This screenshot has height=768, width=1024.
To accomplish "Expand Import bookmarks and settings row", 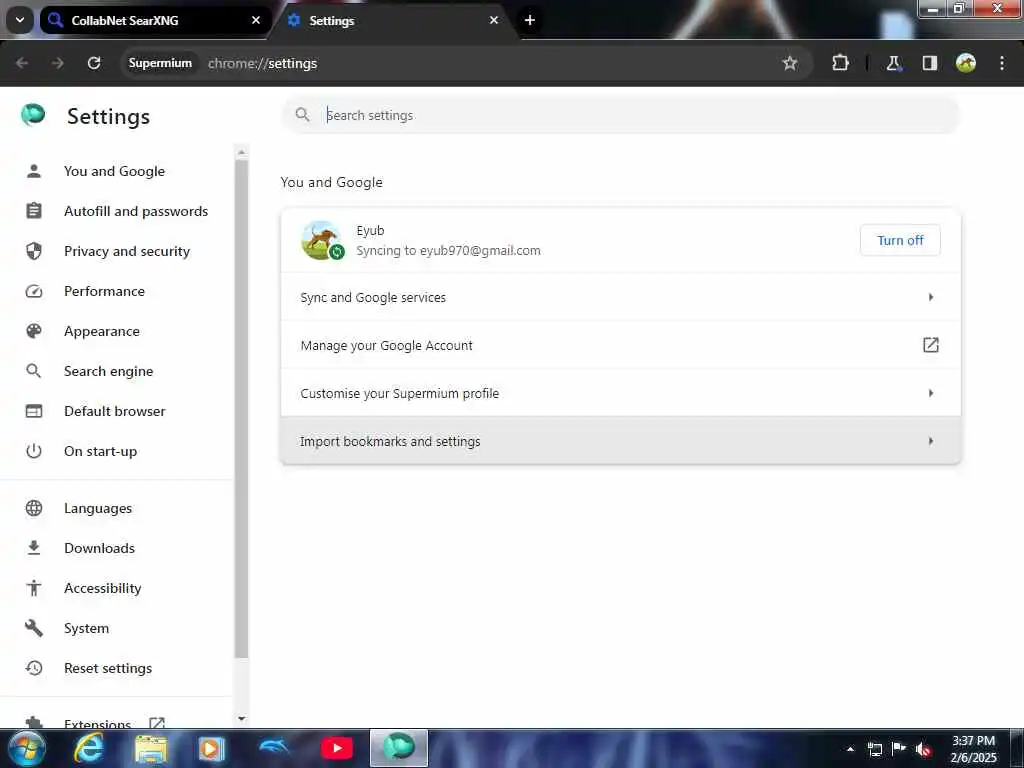I will pyautogui.click(x=620, y=441).
